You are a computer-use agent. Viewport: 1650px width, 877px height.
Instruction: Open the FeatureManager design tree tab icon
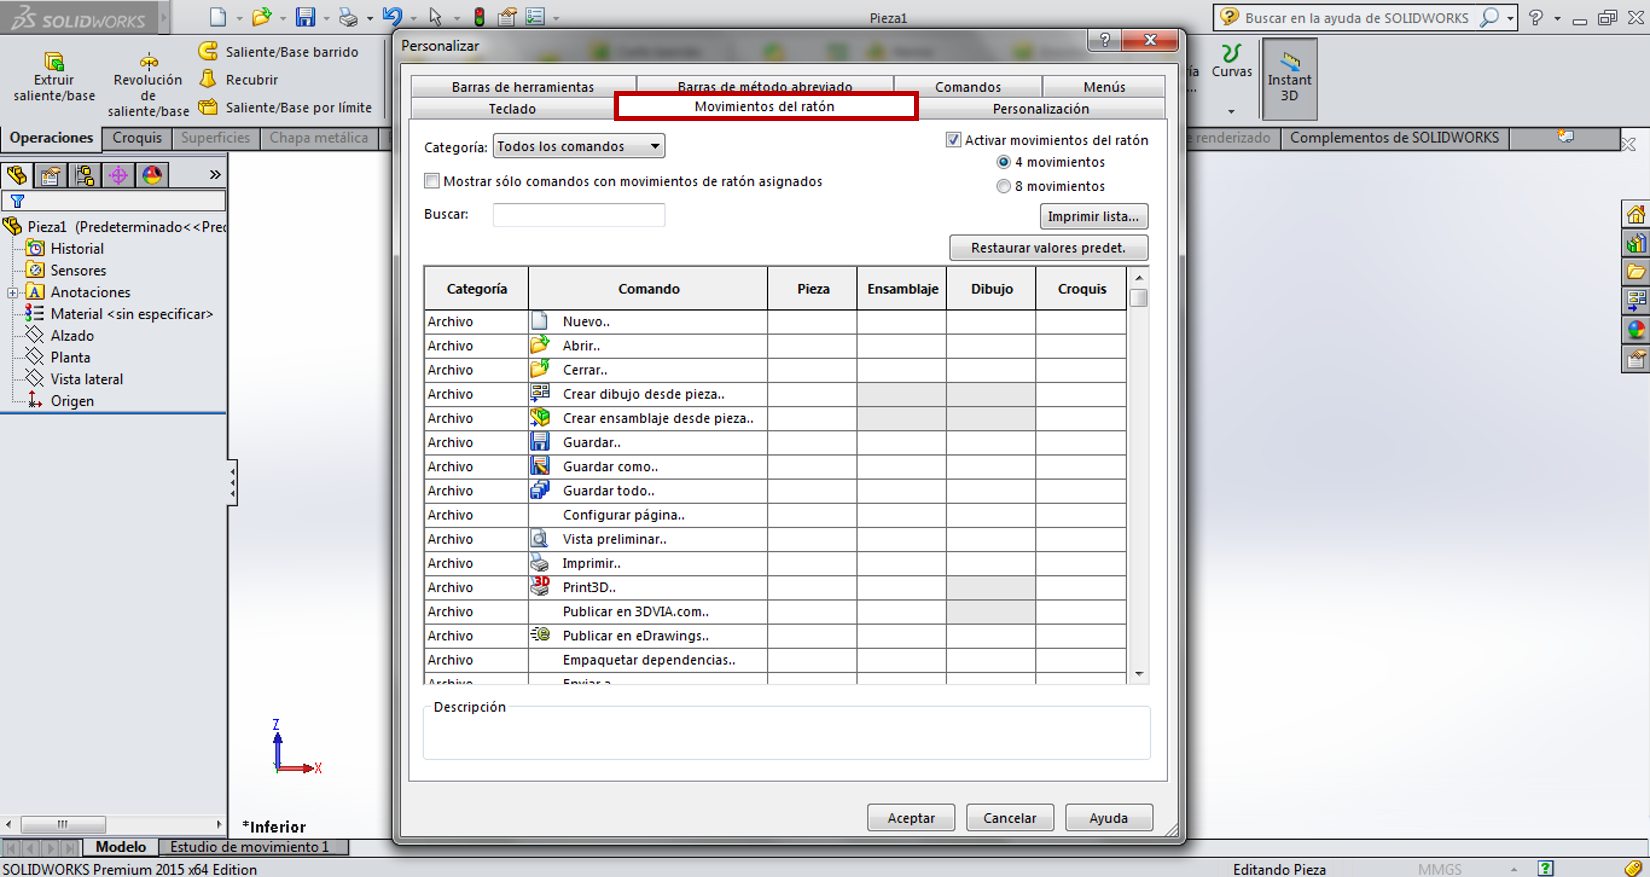pyautogui.click(x=17, y=175)
